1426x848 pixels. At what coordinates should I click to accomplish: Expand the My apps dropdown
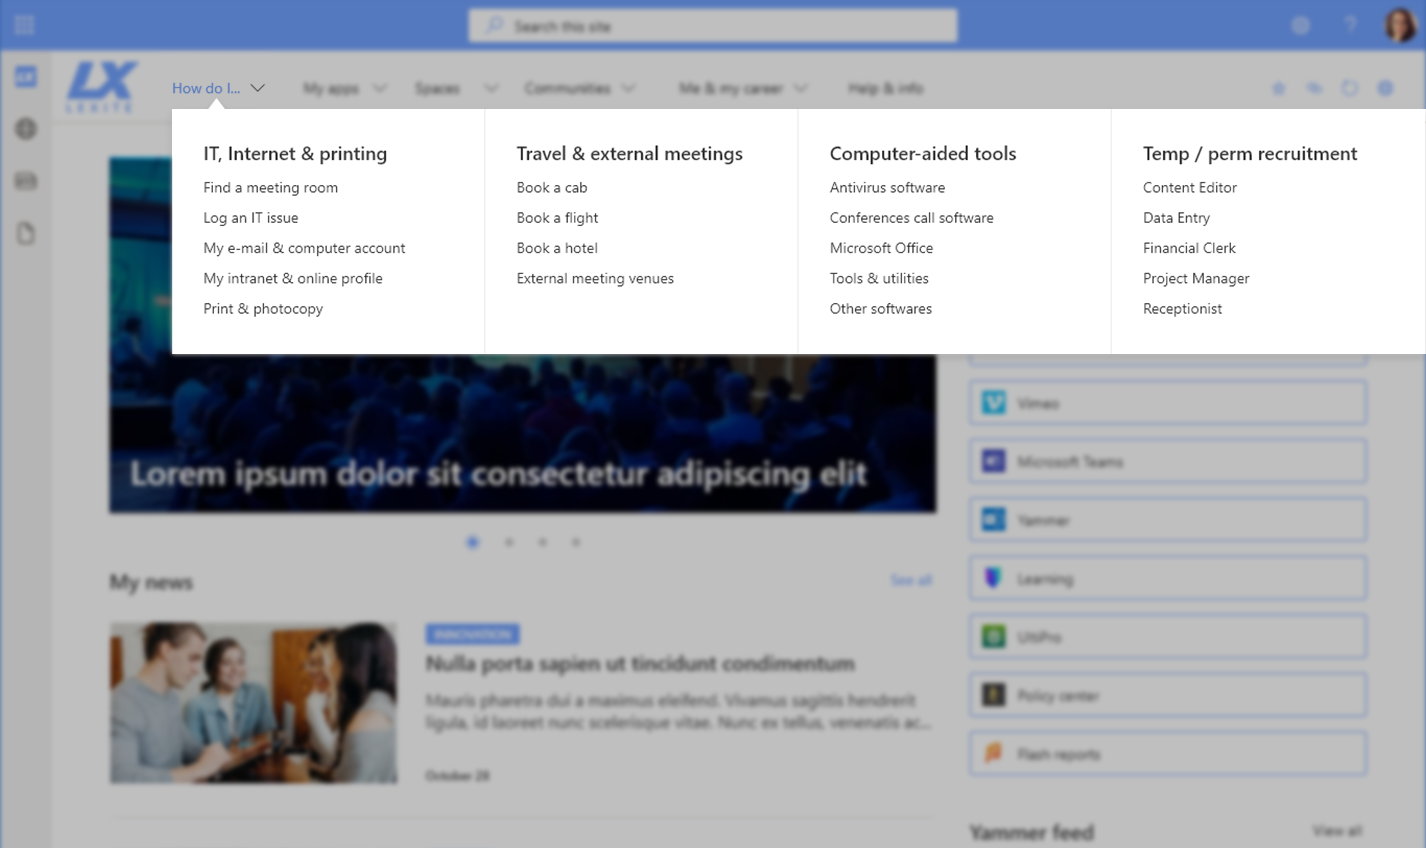(x=344, y=88)
